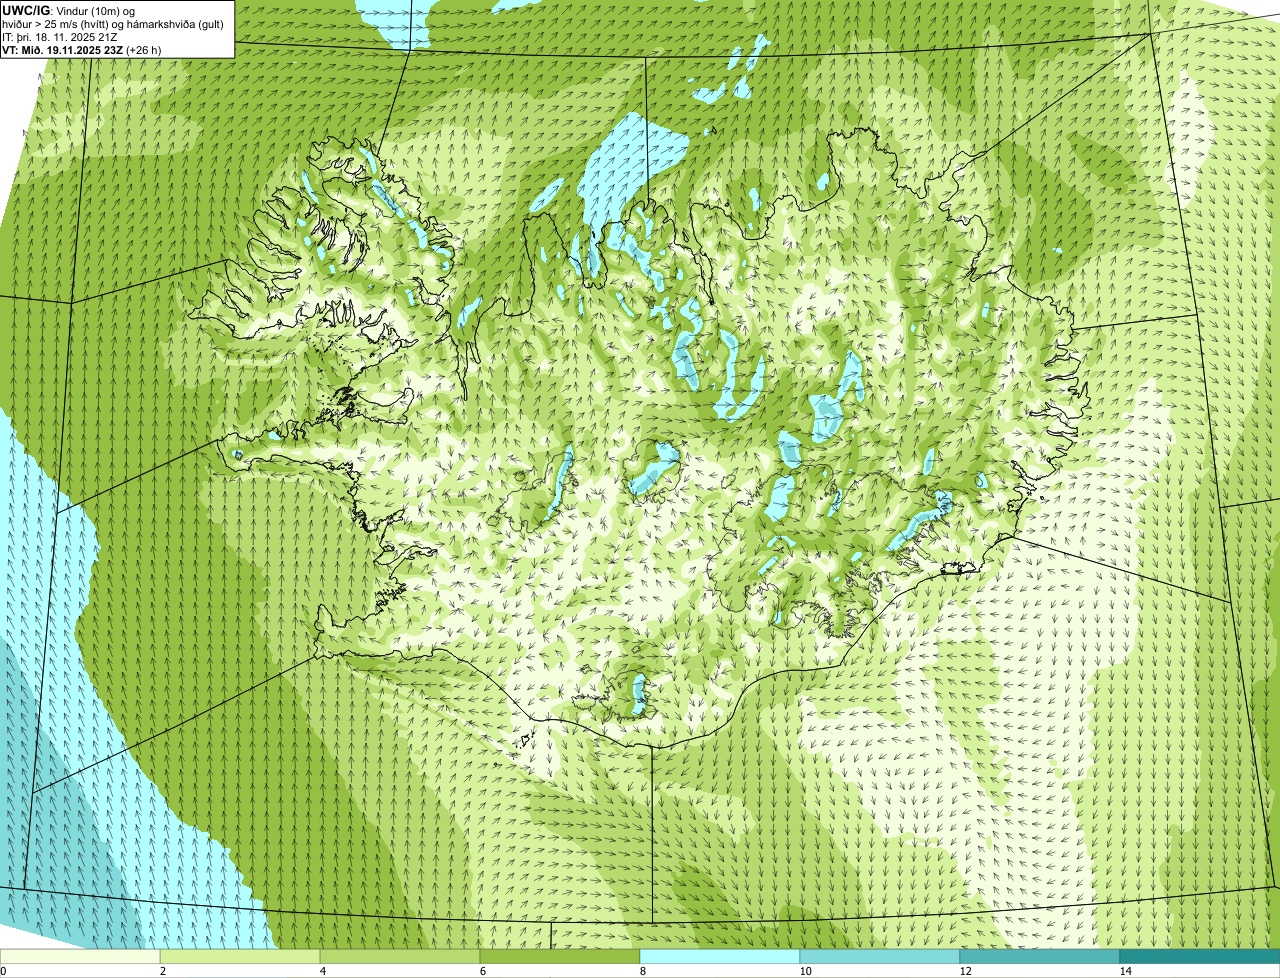Click the 'VT: Mið. 19.11.2025 23Z (+26 h)' line
Viewport: 1280px width, 978px height.
coord(82,49)
